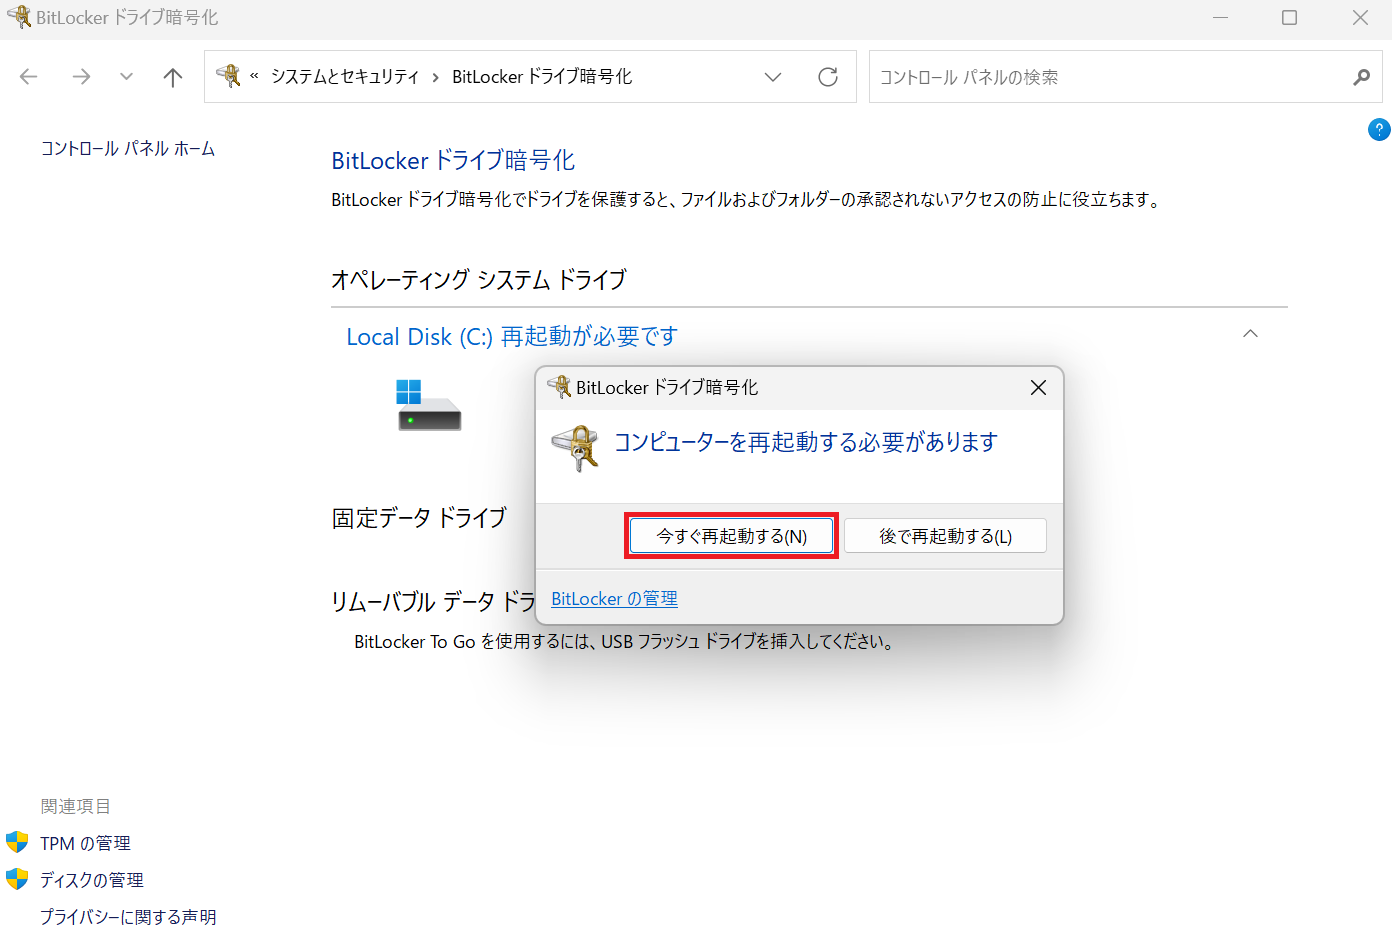Click shield icon beside ディスクの管理
The height and width of the screenshot is (940, 1392).
(17, 879)
